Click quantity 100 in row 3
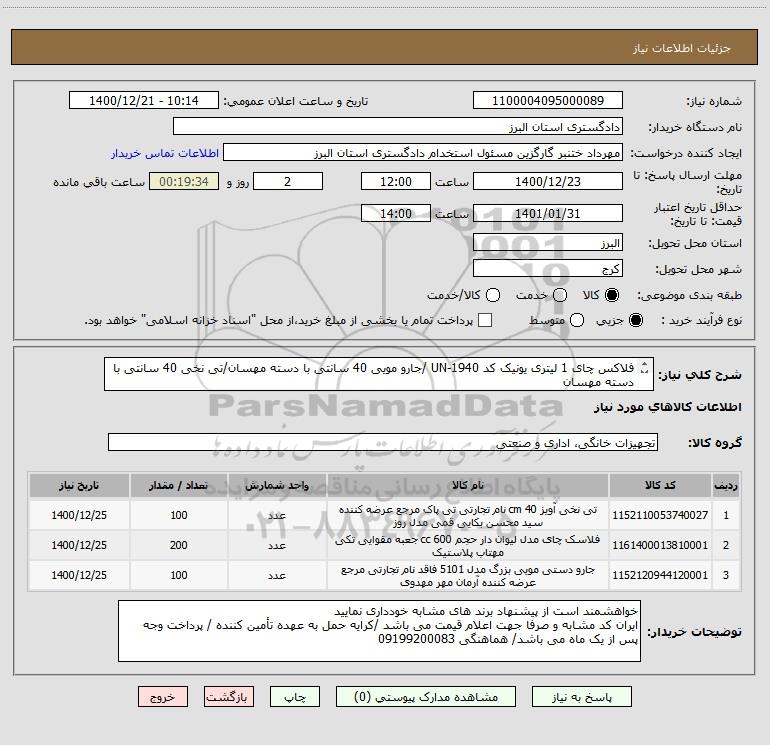Viewport: 770px width, 745px height. (179, 575)
